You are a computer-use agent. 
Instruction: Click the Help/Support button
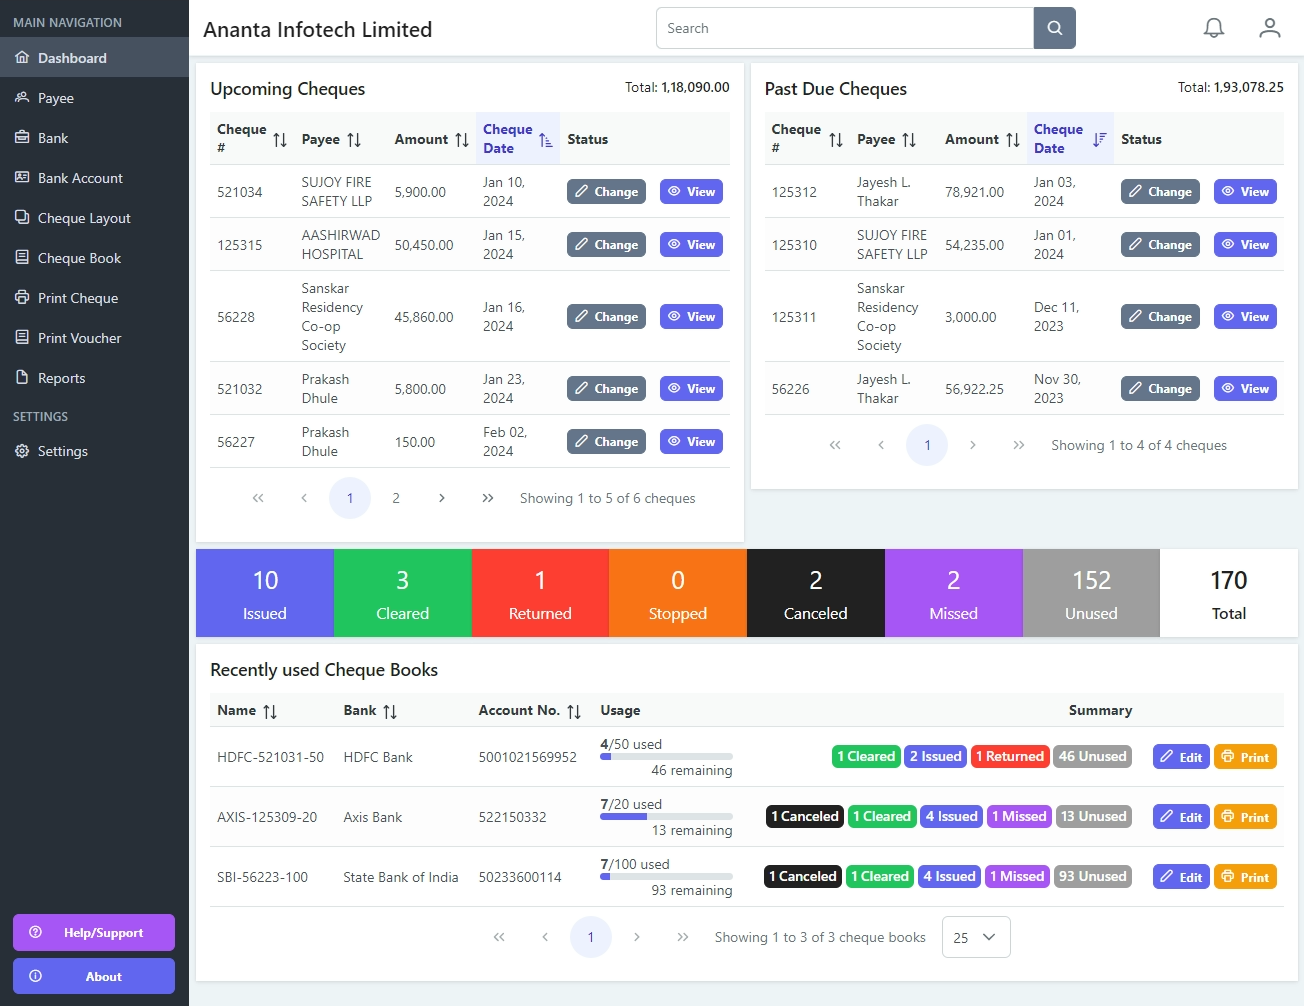click(x=94, y=932)
